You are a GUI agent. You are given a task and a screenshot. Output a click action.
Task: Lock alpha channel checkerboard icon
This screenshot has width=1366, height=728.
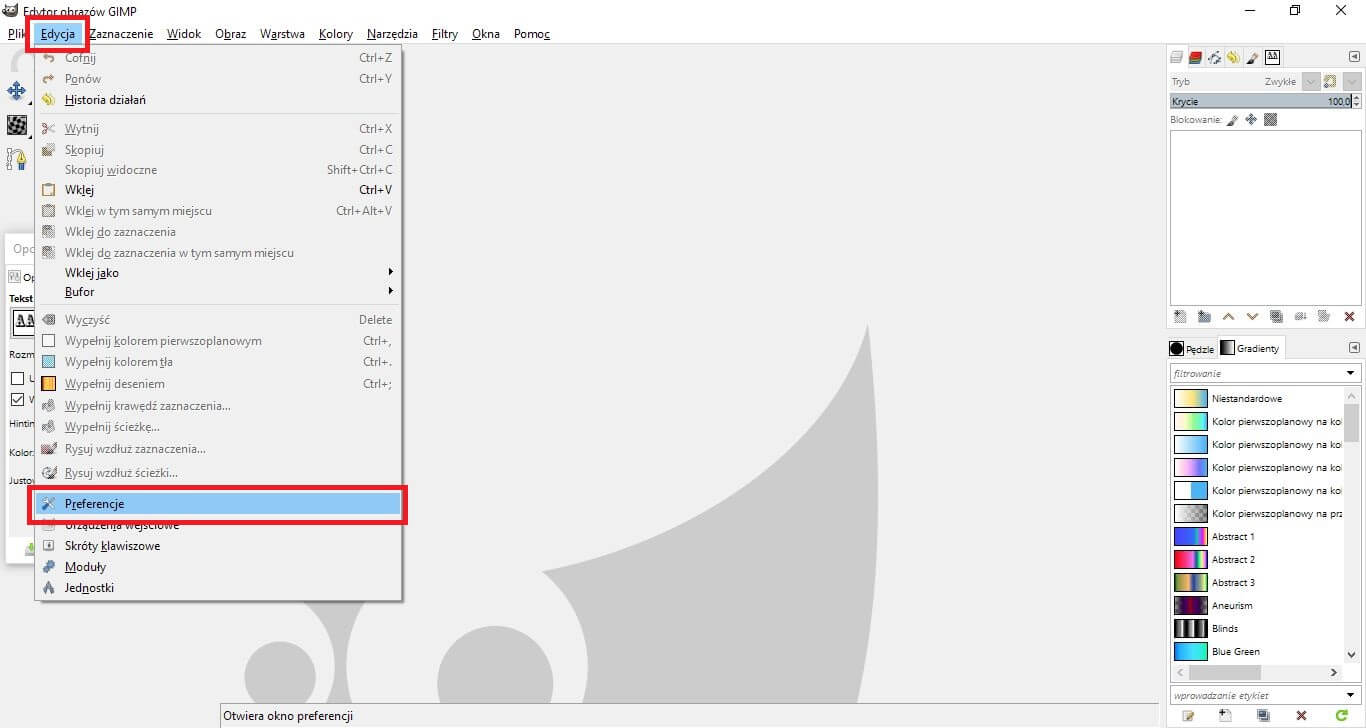point(1271,119)
